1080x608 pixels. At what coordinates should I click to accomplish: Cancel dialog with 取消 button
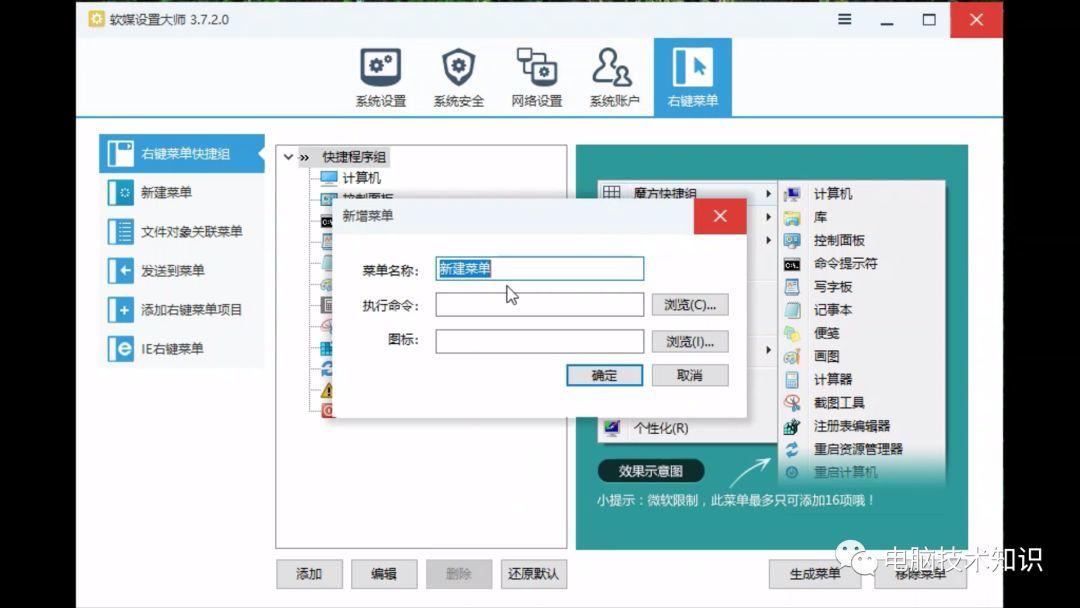point(690,375)
